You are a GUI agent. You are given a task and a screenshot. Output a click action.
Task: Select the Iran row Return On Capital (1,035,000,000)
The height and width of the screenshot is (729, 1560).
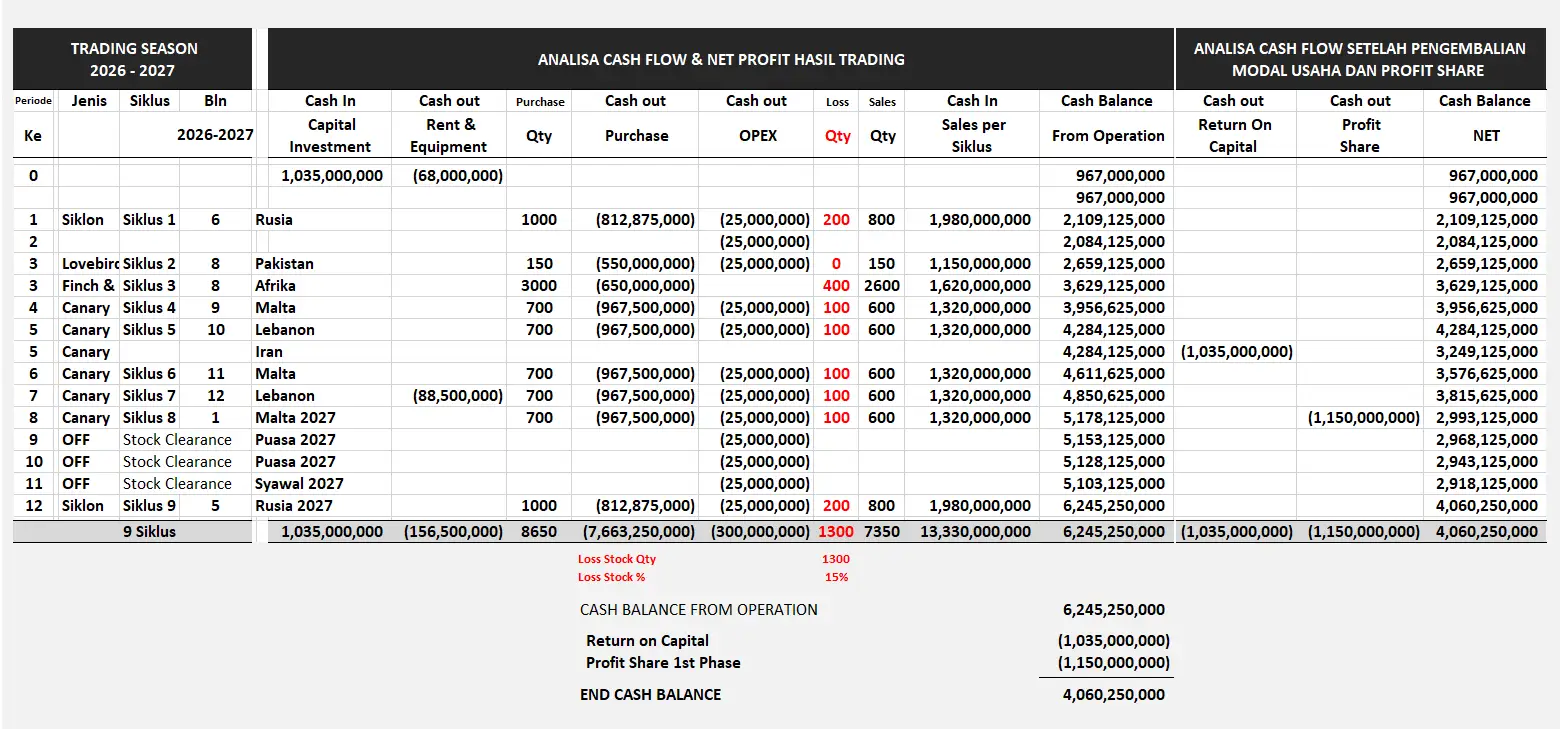point(1236,351)
